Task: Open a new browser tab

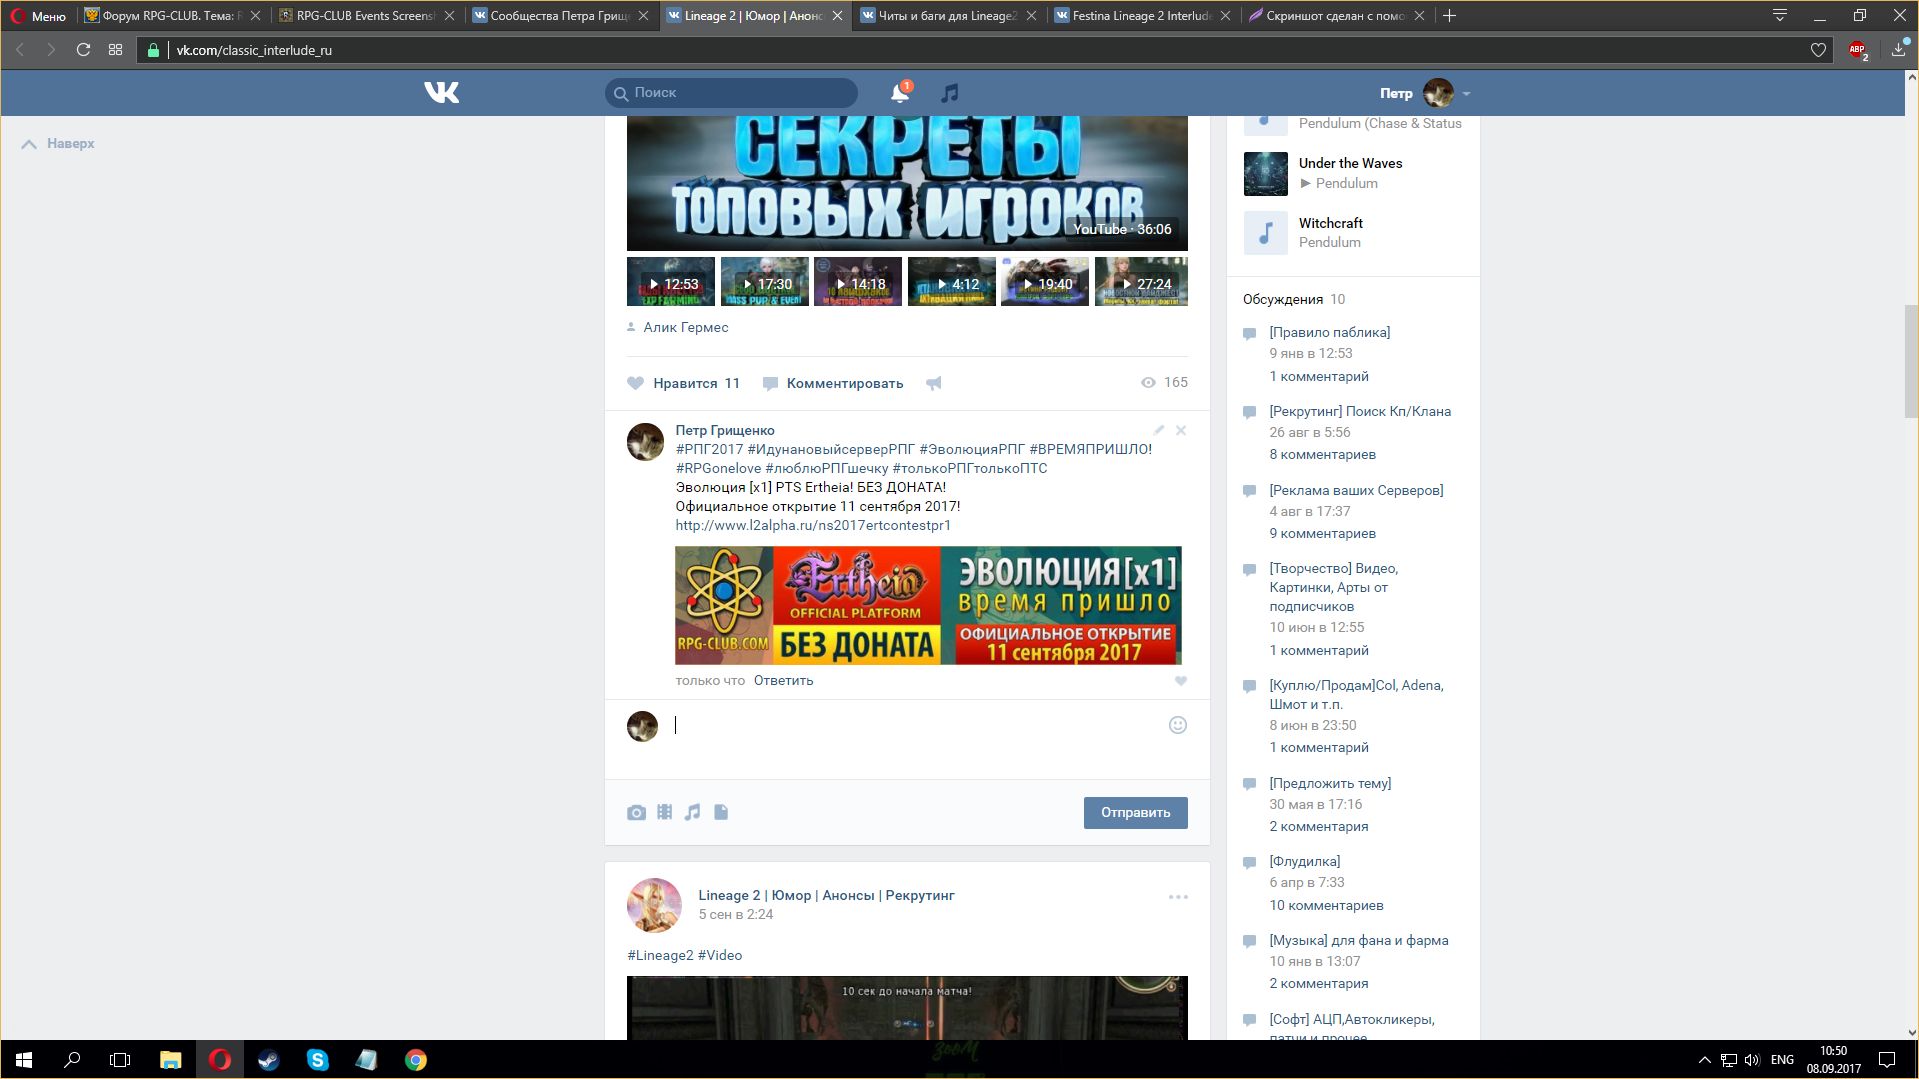Action: click(1450, 15)
